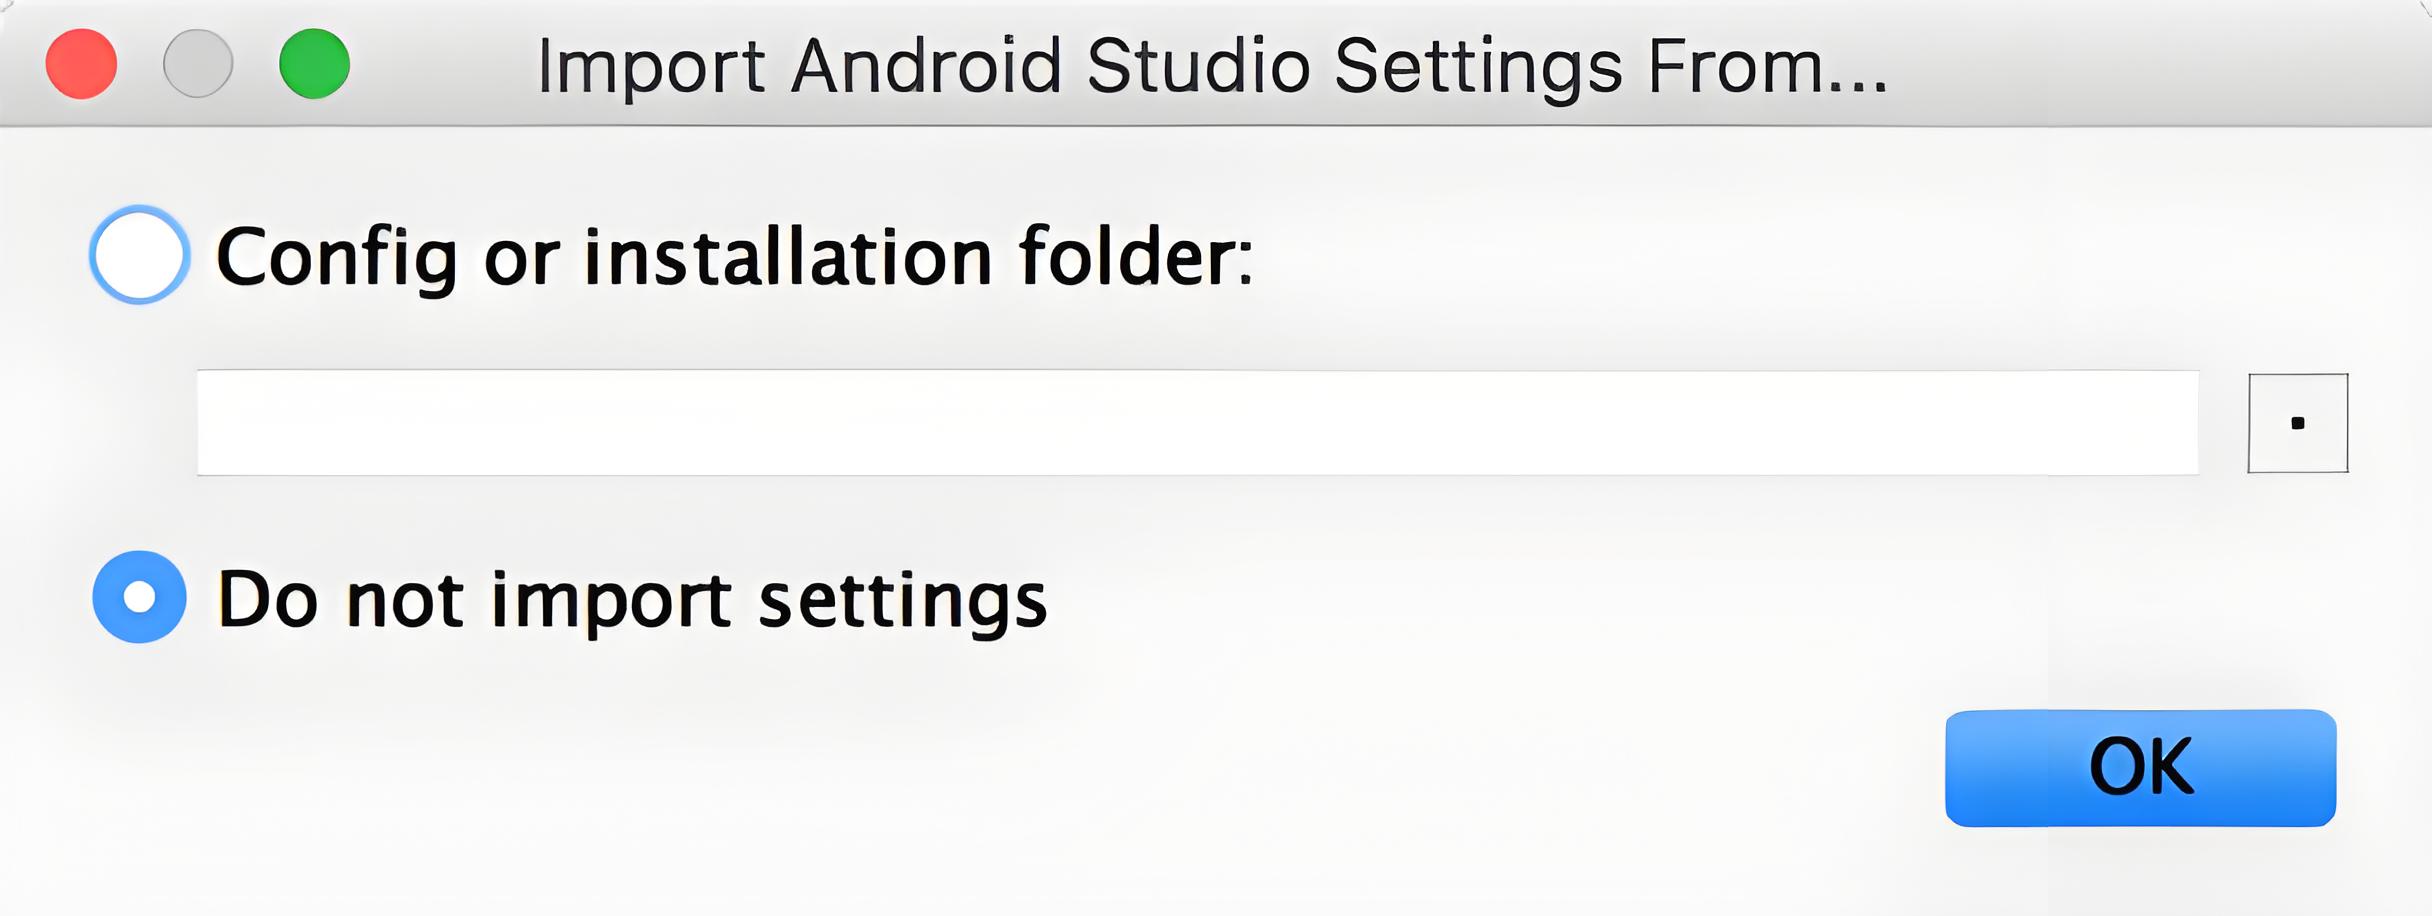Click the "Config or installation folder:" label text

pos(734,257)
